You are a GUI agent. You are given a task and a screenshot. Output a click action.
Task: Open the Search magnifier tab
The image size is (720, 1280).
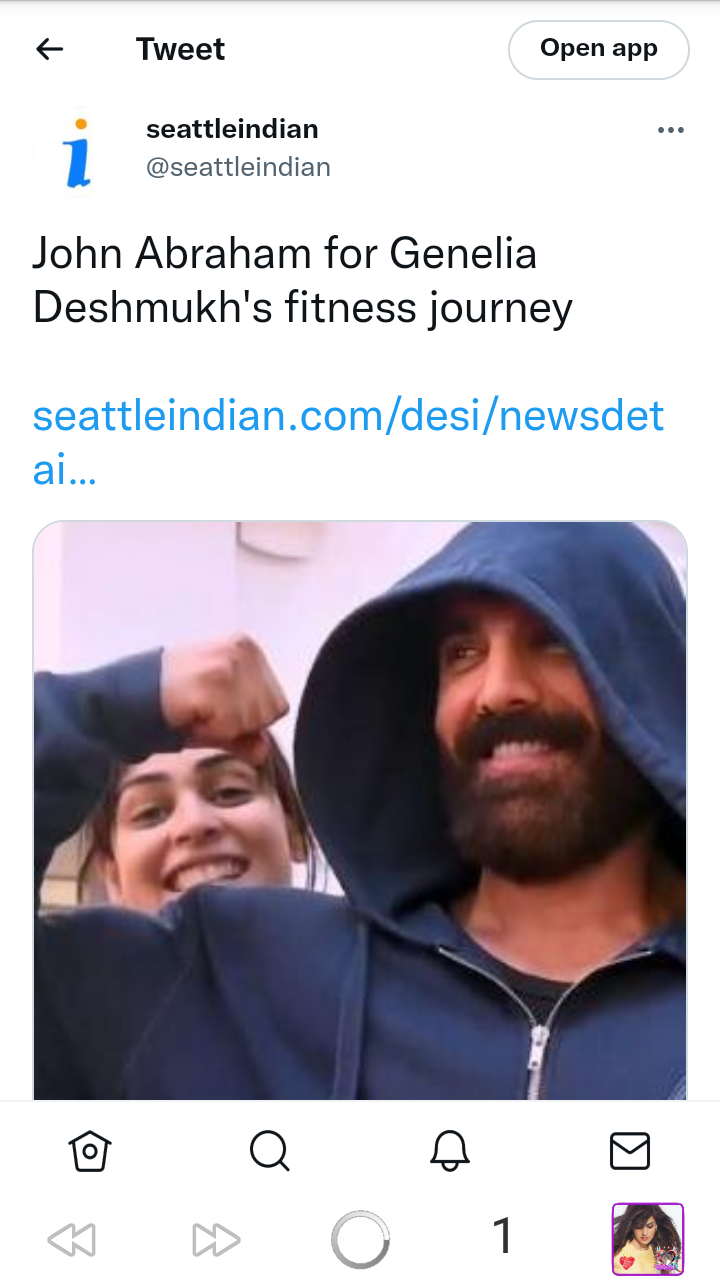(270, 1151)
